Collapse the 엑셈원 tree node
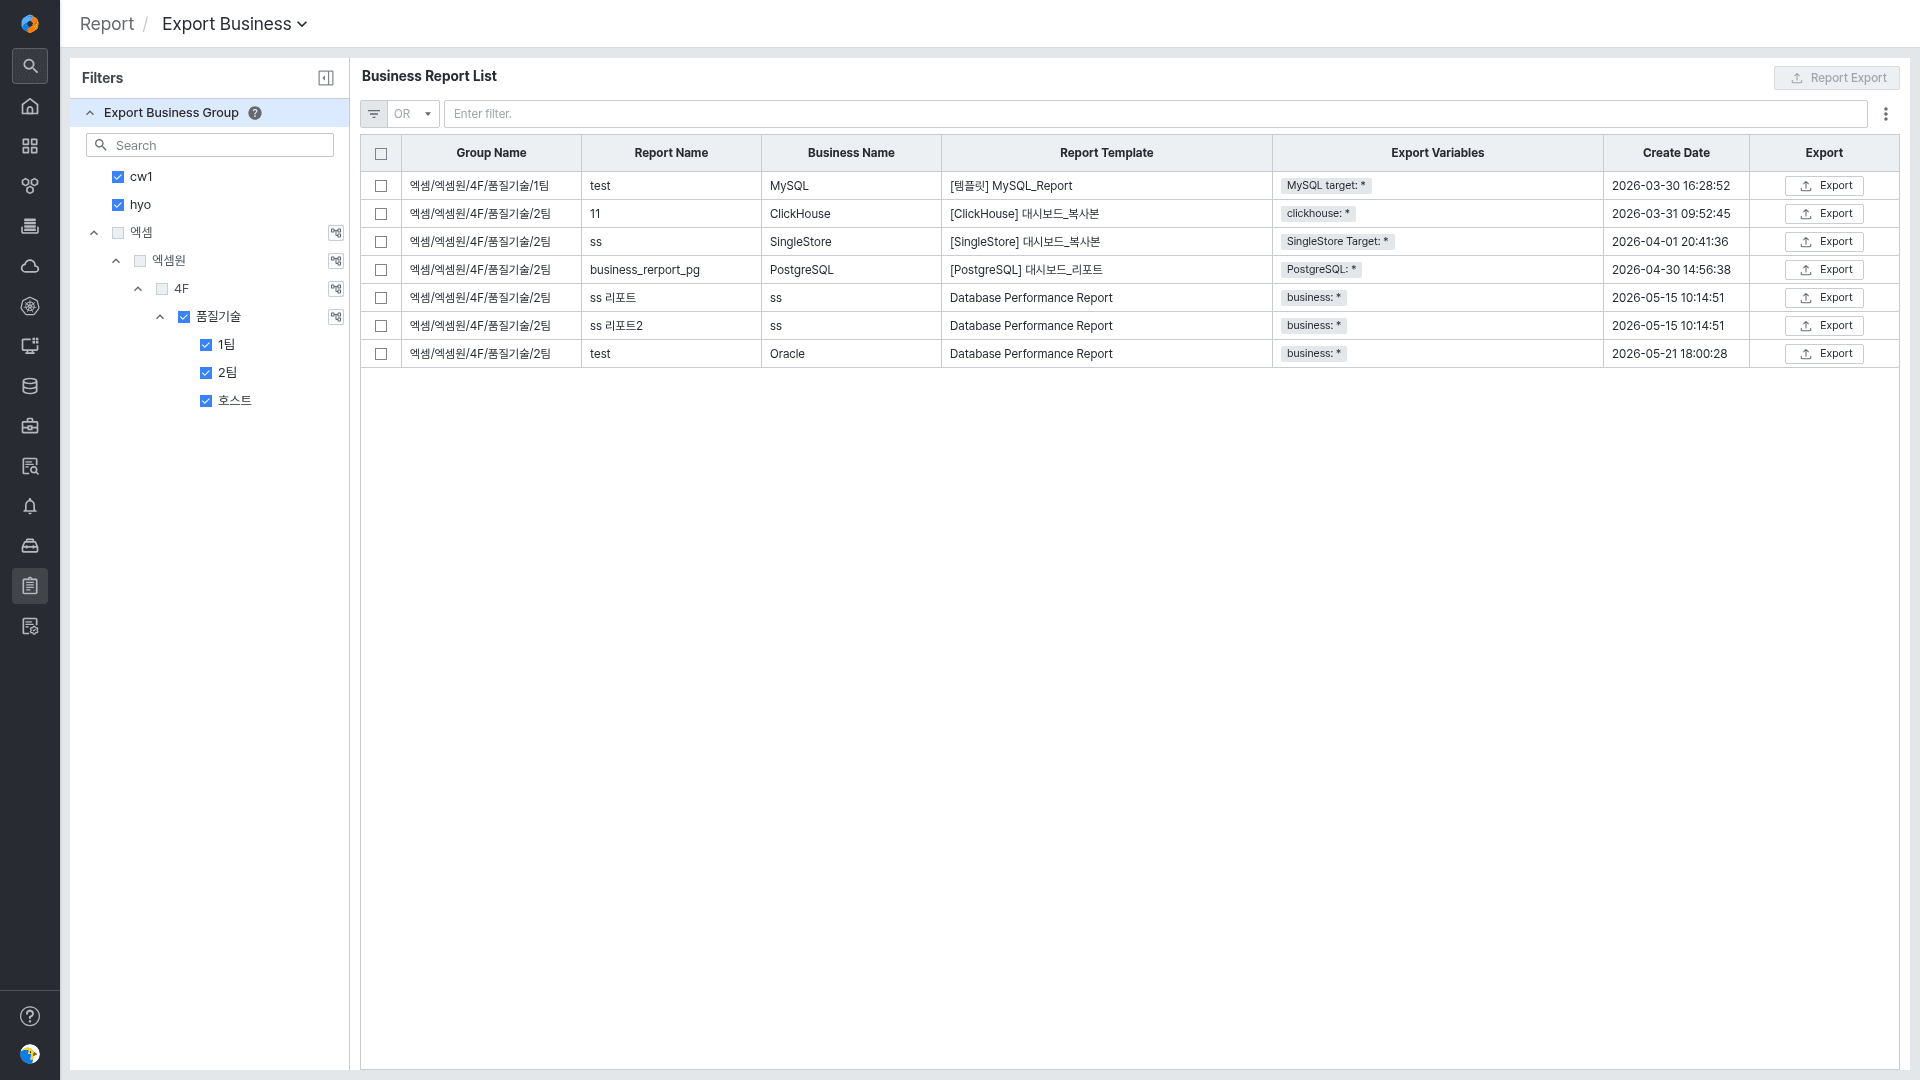 pos(116,261)
